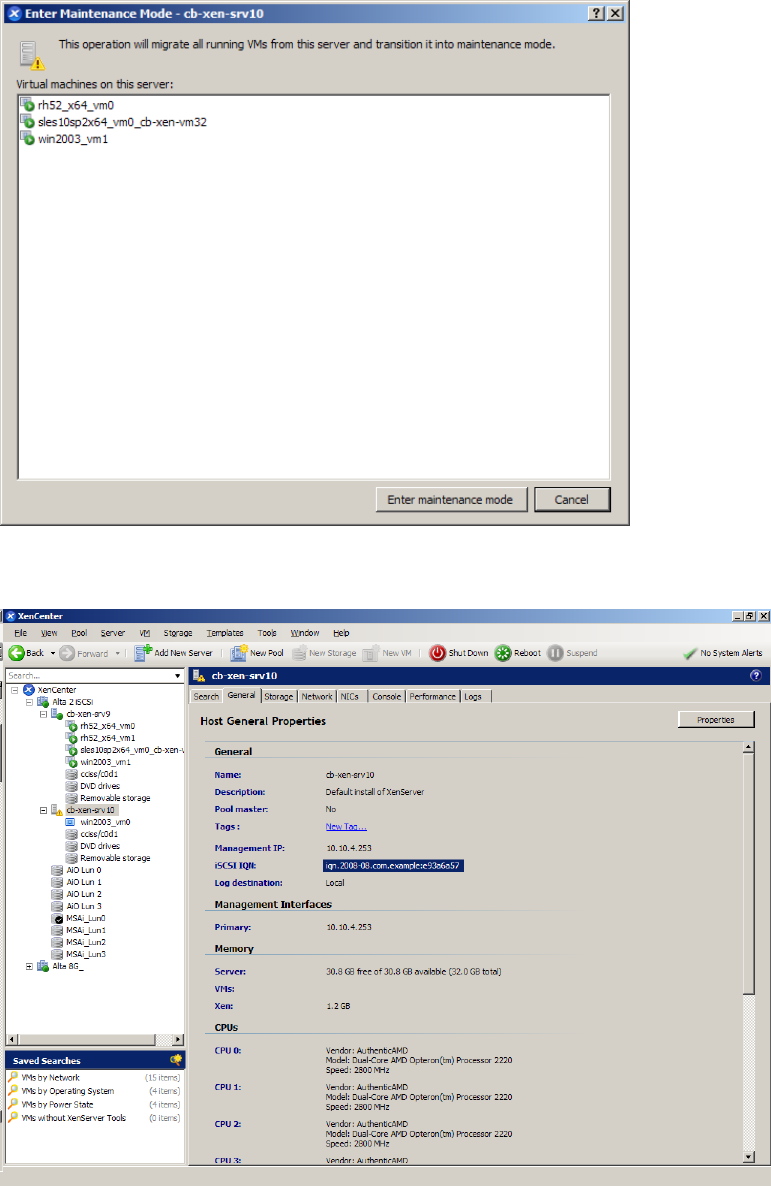771x1186 pixels.
Task: Click the New Storage toolbar icon
Action: tap(299, 653)
